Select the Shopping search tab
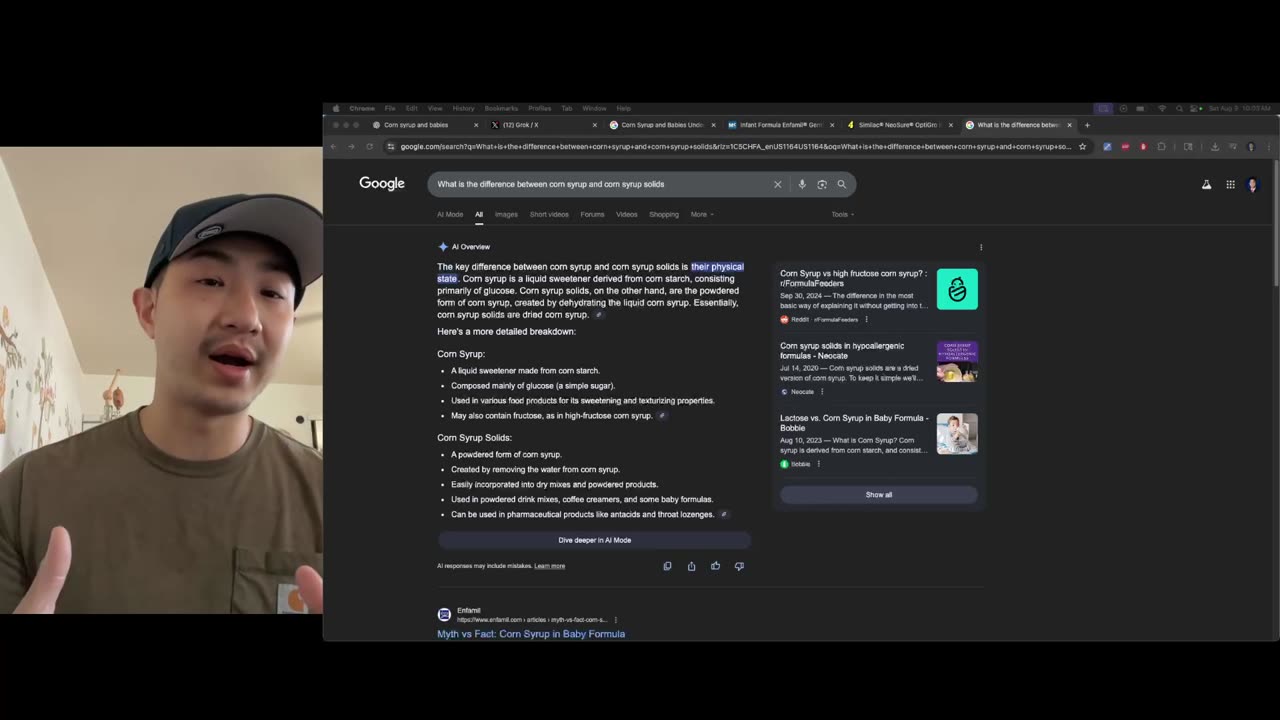The height and width of the screenshot is (720, 1280). (664, 214)
